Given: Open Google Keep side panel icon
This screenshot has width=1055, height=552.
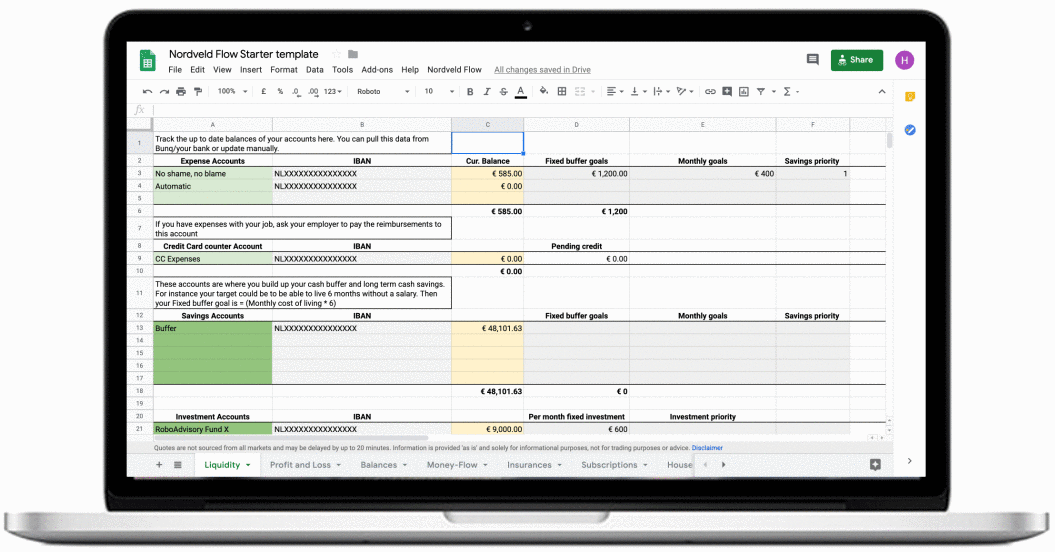Looking at the screenshot, I should (910, 97).
